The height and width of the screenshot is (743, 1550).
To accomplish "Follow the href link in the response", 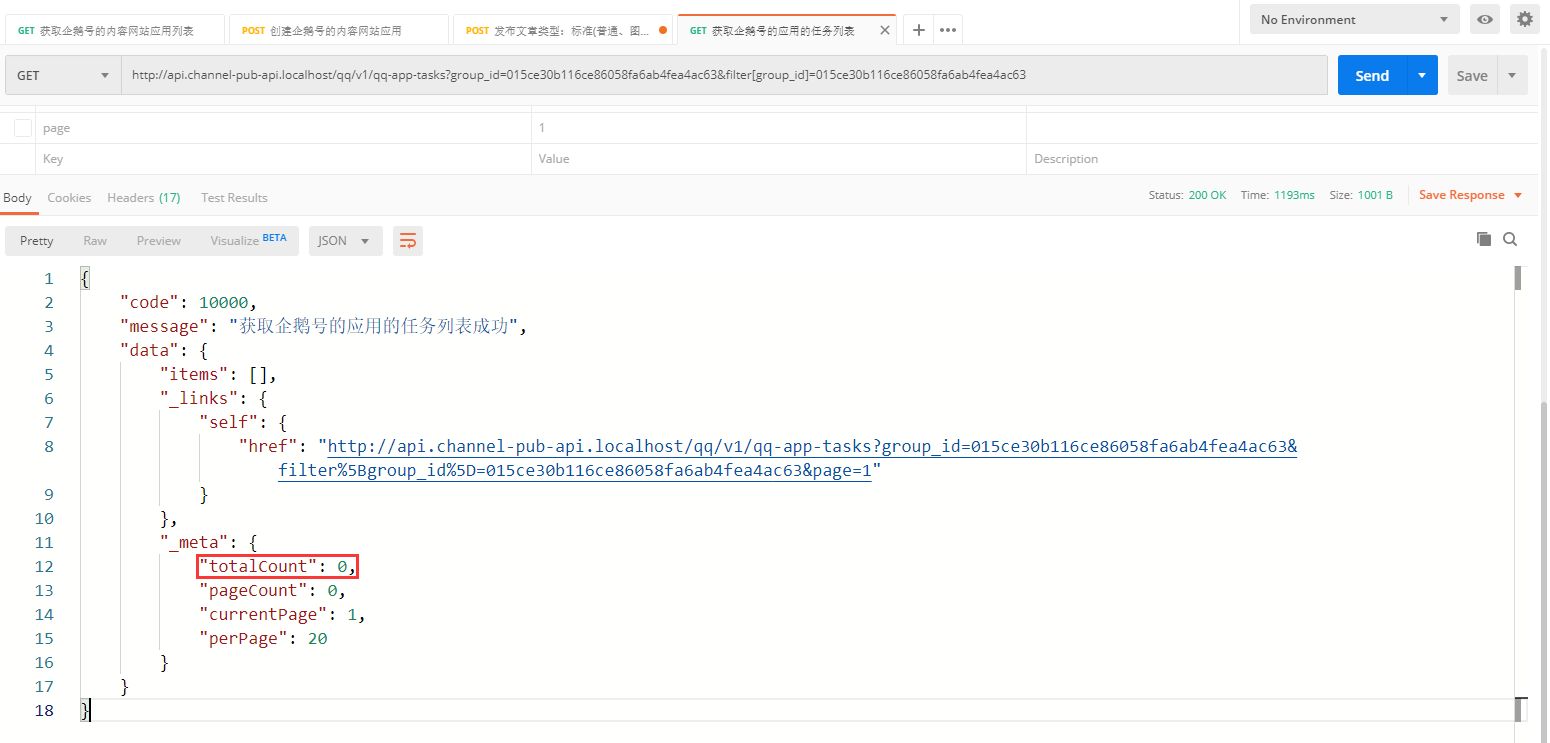I will pyautogui.click(x=812, y=446).
